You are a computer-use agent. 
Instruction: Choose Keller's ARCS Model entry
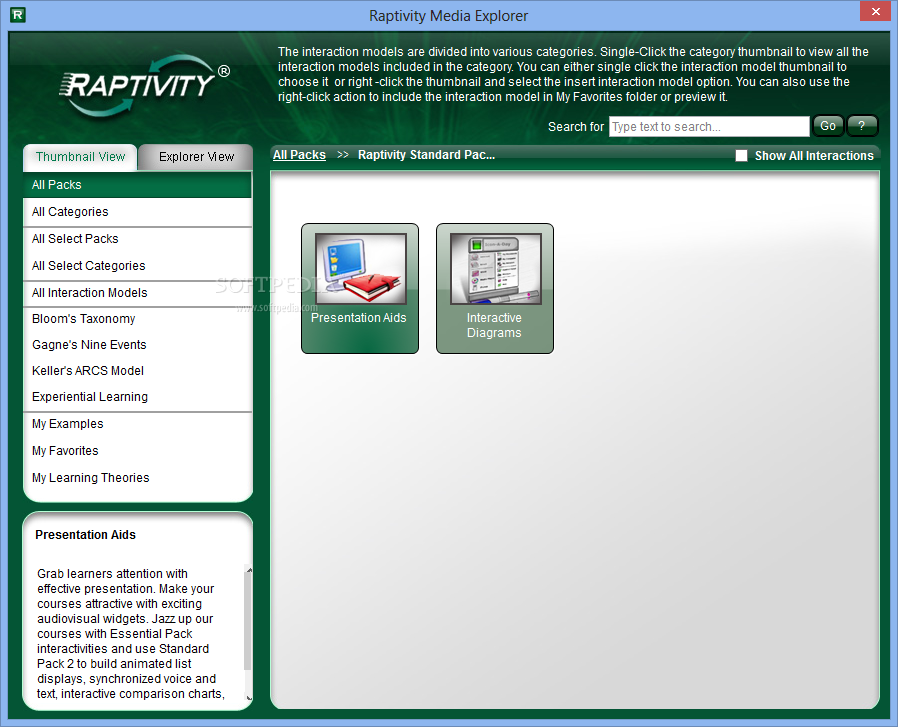coord(137,371)
